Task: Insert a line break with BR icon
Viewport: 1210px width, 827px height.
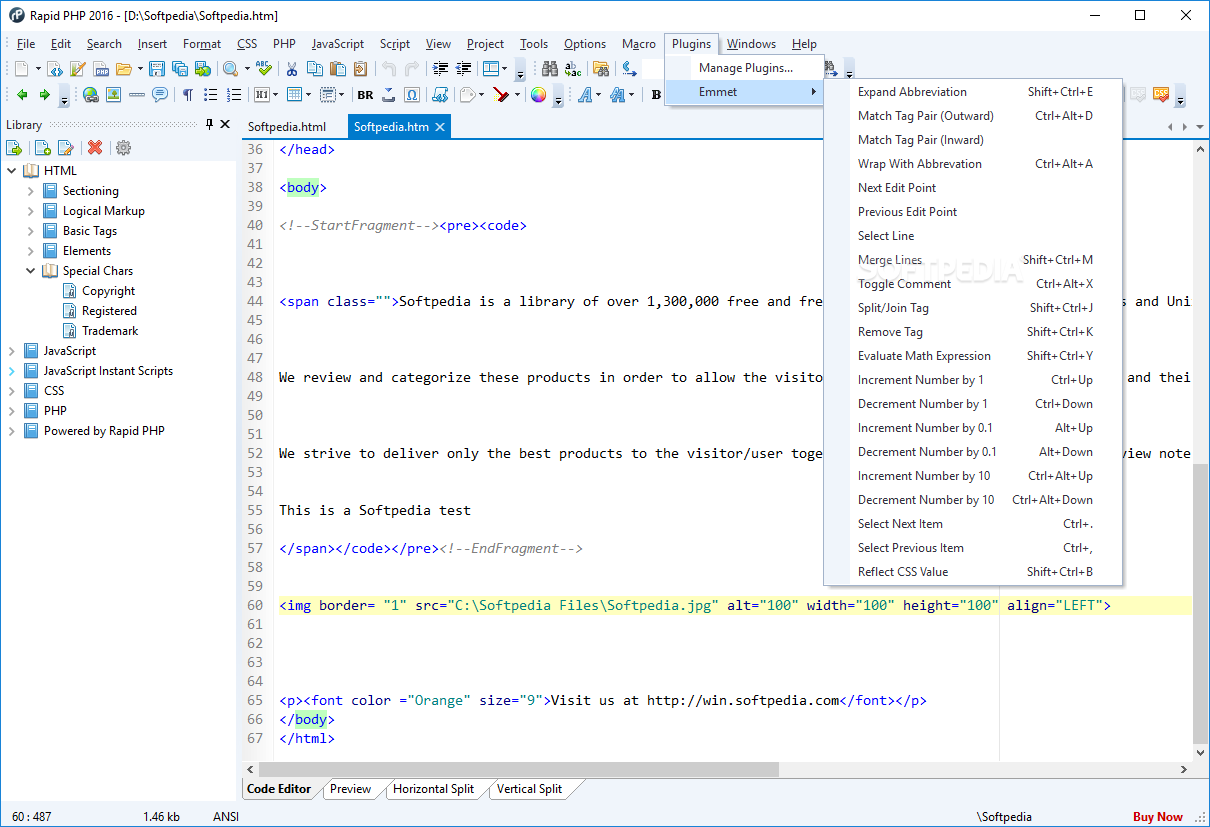Action: click(365, 95)
